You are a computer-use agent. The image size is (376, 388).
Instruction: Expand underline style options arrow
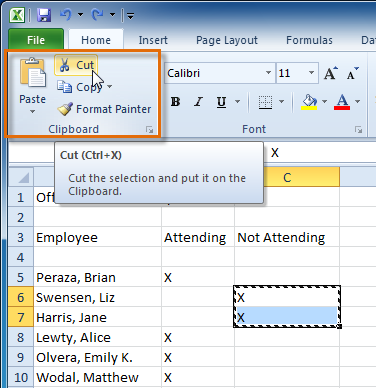tap(237, 101)
